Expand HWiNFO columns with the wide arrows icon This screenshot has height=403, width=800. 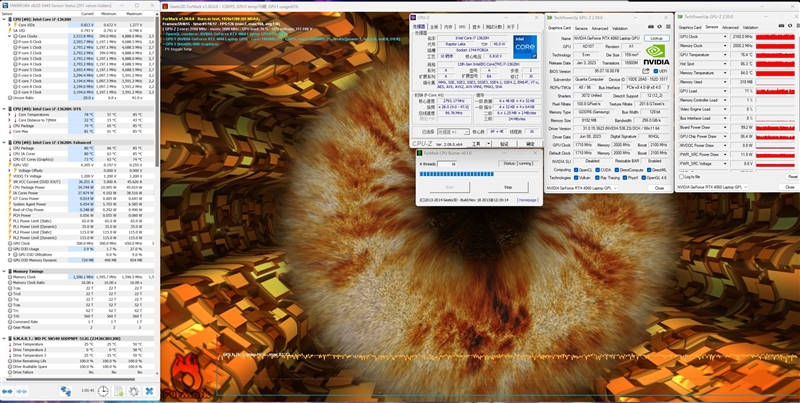[7, 391]
